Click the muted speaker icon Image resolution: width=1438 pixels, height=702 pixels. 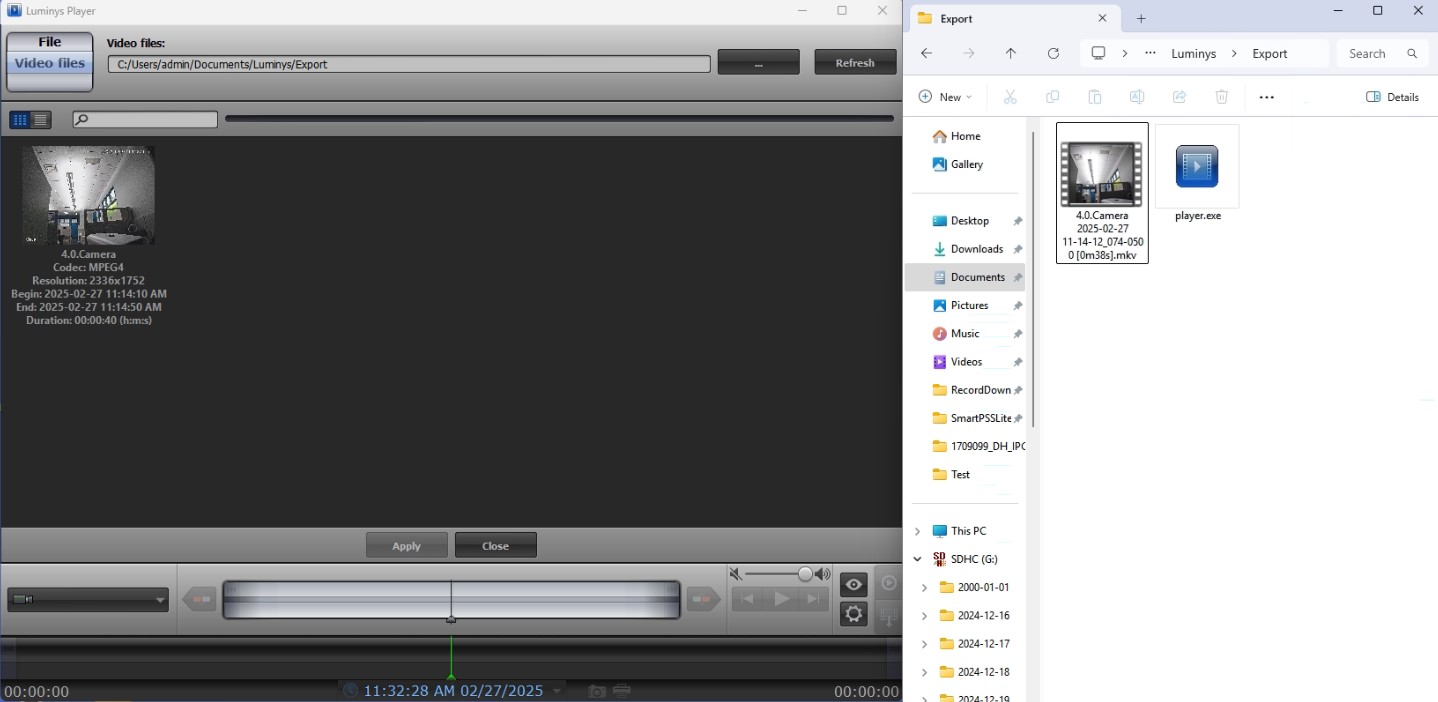[x=735, y=574]
